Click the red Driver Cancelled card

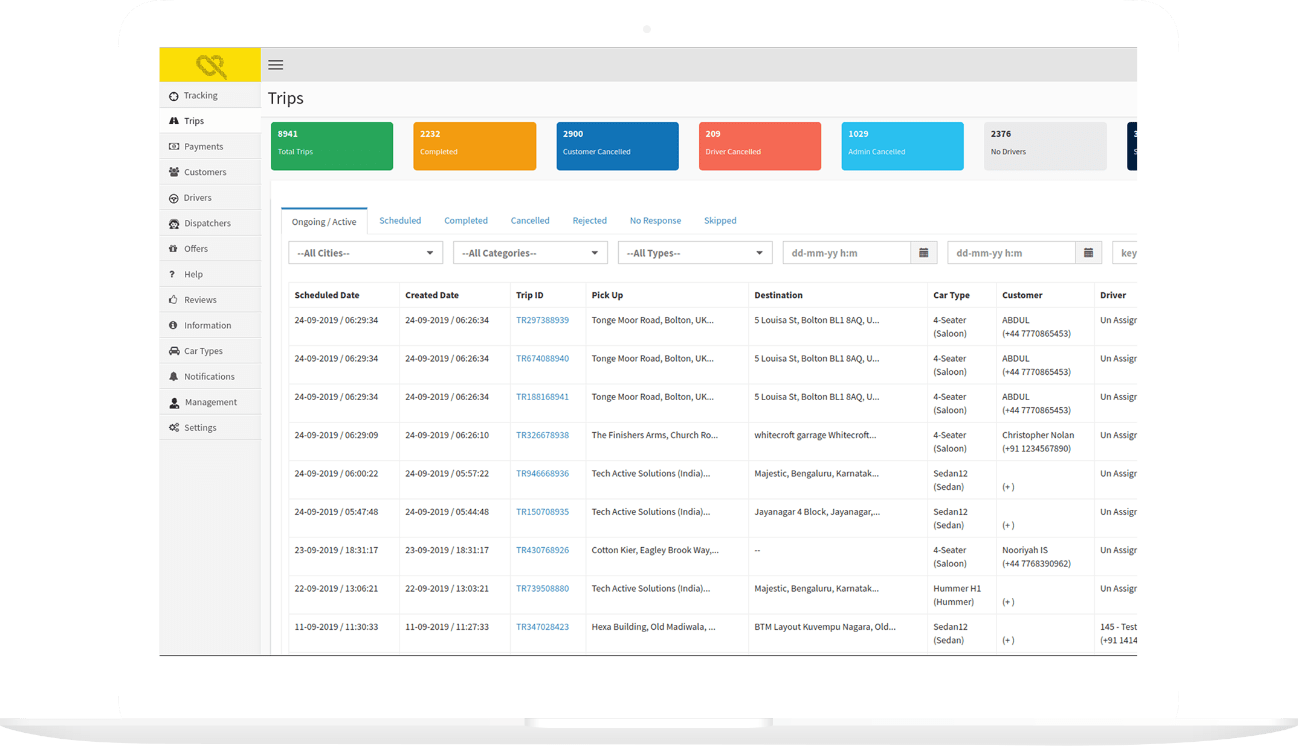[760, 146]
